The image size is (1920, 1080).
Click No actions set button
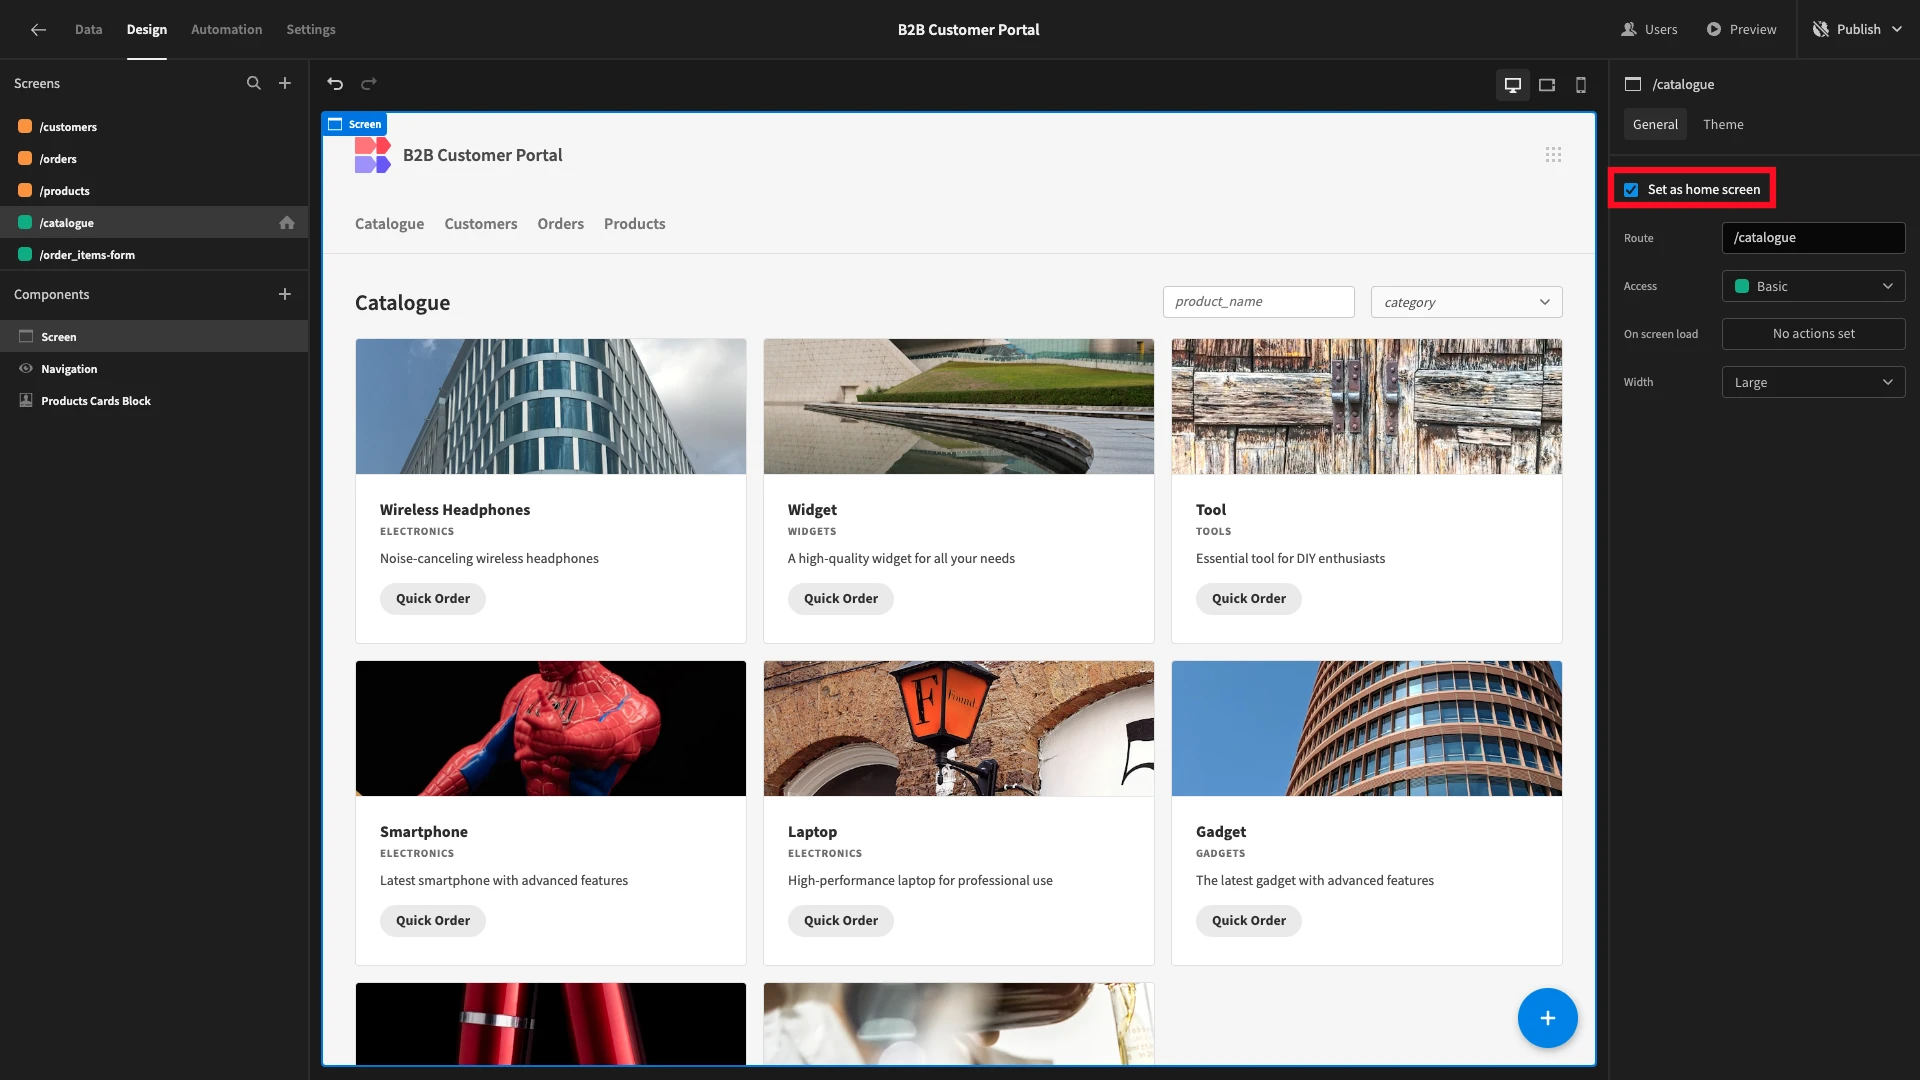[x=1813, y=334]
